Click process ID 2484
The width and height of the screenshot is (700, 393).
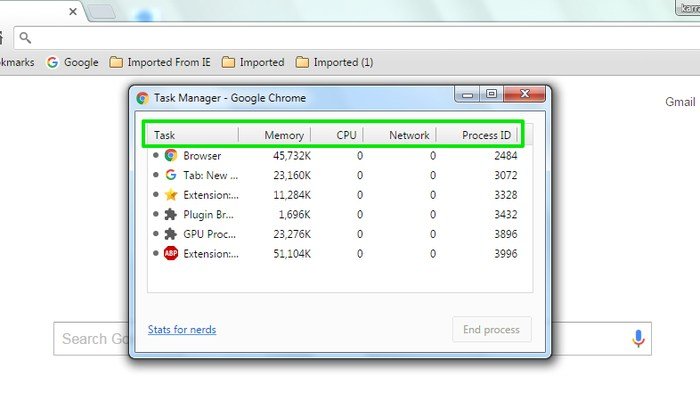[x=505, y=156]
